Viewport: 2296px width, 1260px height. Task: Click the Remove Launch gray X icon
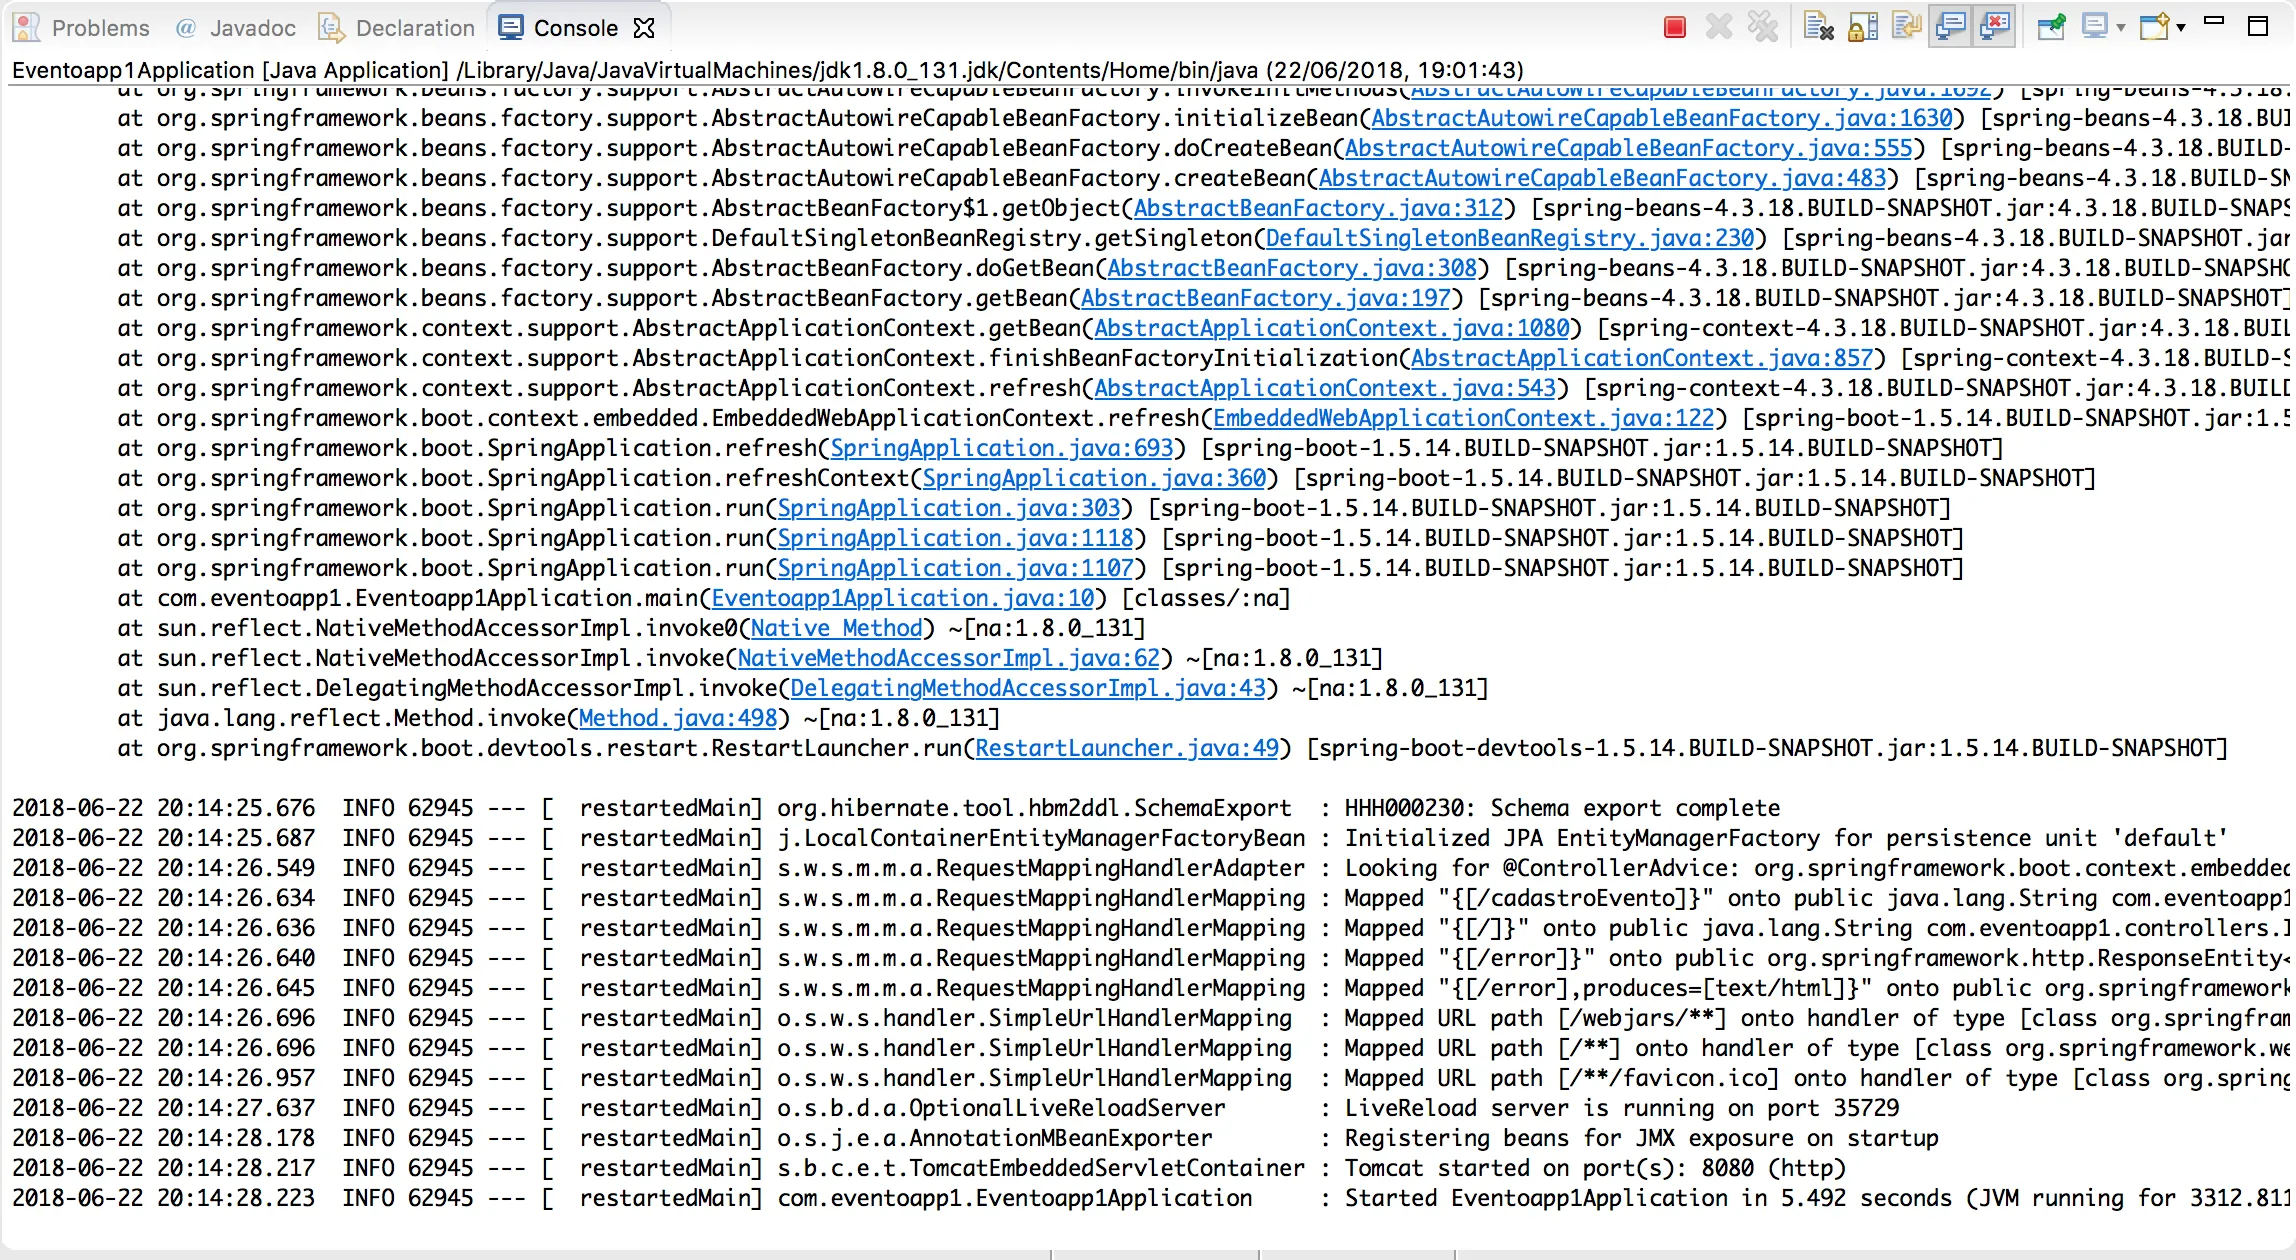tap(1719, 27)
